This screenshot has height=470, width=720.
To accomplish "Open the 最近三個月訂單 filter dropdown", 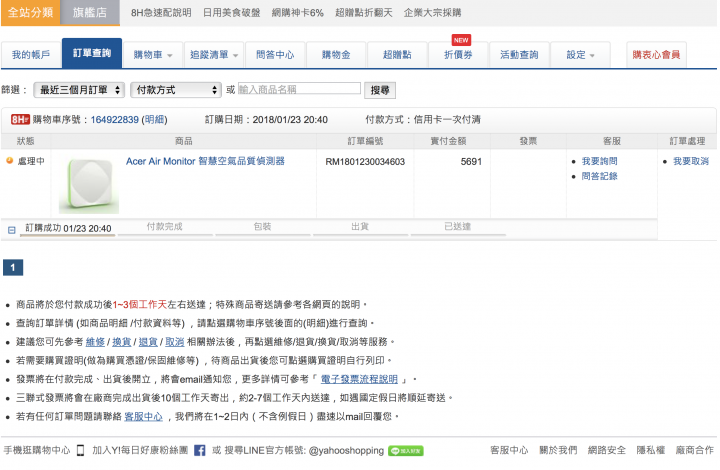I will pyautogui.click(x=79, y=90).
